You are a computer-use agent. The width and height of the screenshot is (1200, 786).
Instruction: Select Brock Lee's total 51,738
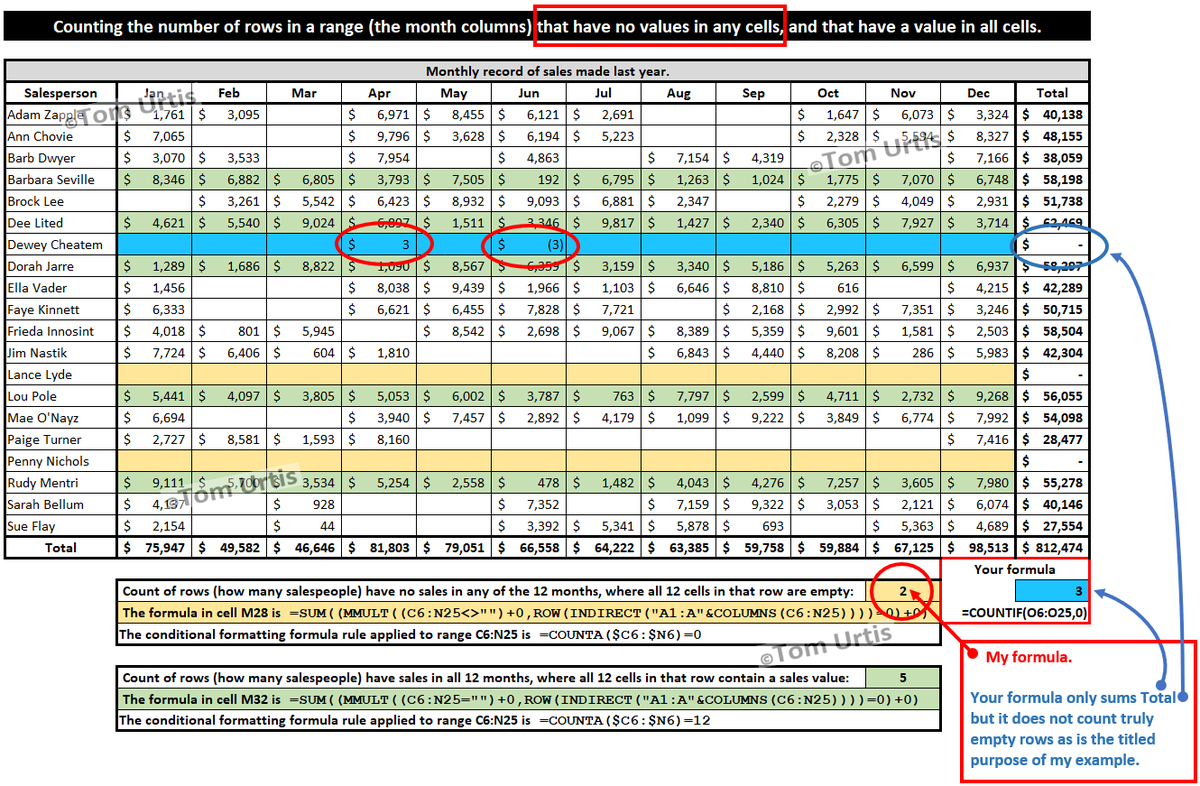(x=1053, y=201)
